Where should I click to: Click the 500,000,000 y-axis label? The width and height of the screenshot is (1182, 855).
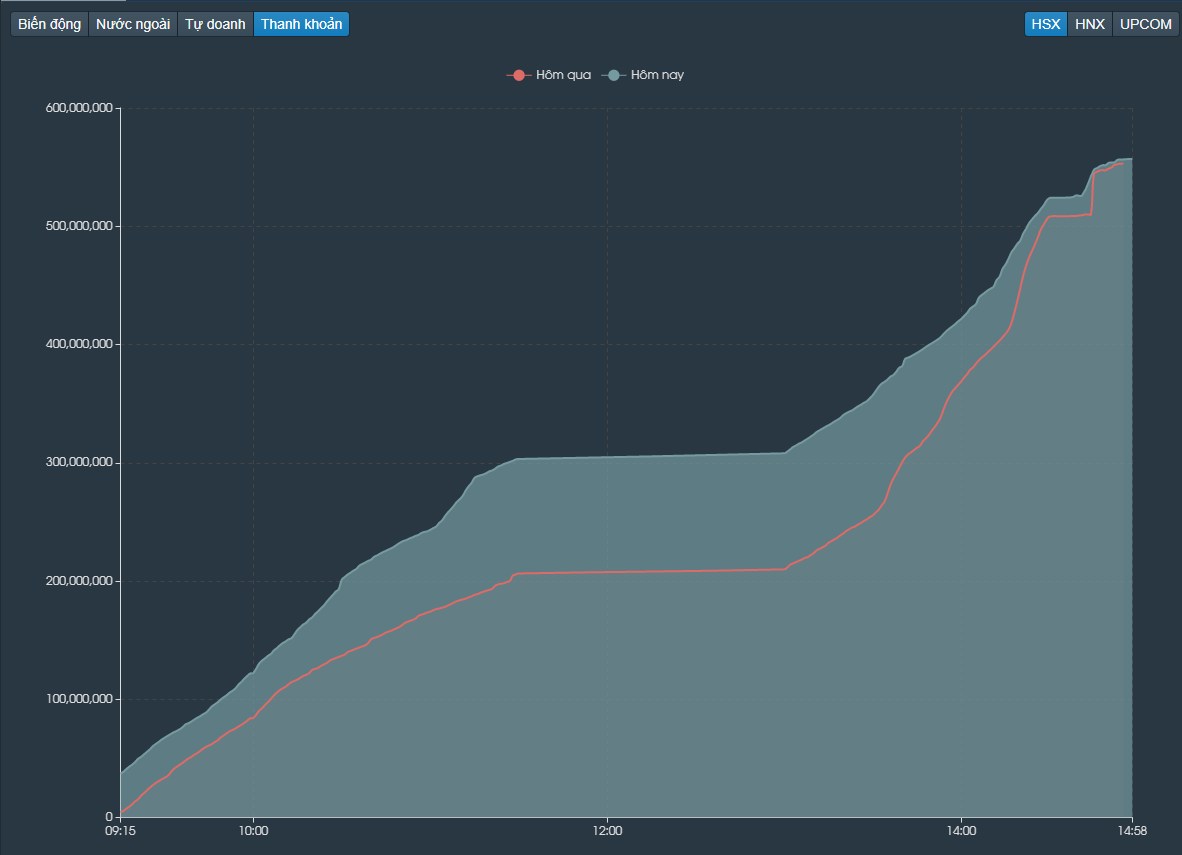coord(79,226)
